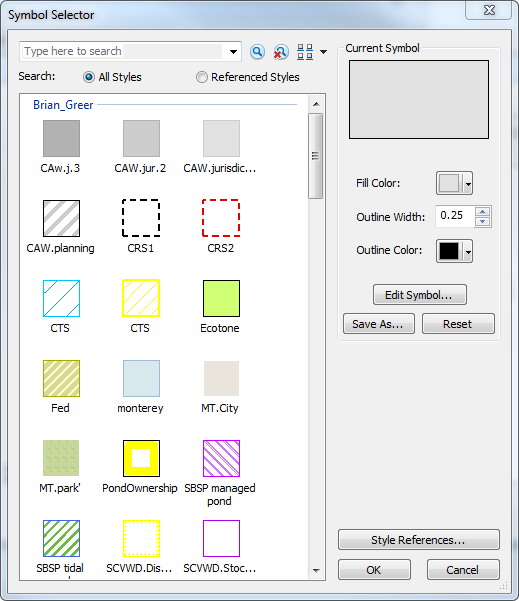Click the Style References button

(x=419, y=540)
